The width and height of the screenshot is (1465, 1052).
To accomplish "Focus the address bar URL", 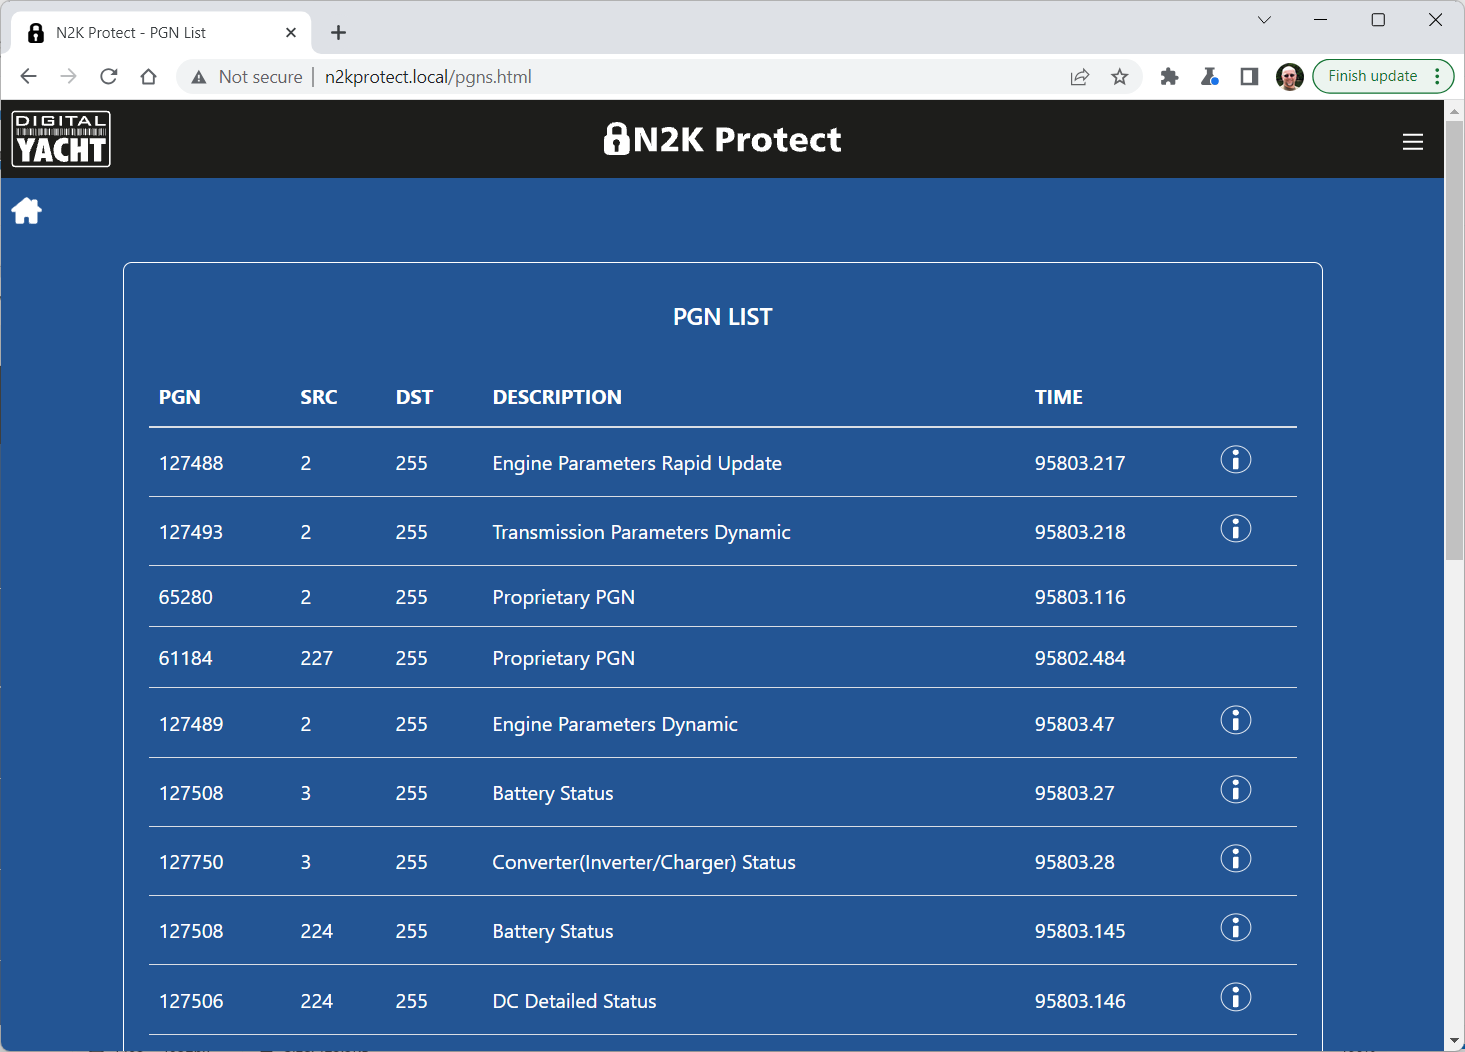I will pos(428,77).
